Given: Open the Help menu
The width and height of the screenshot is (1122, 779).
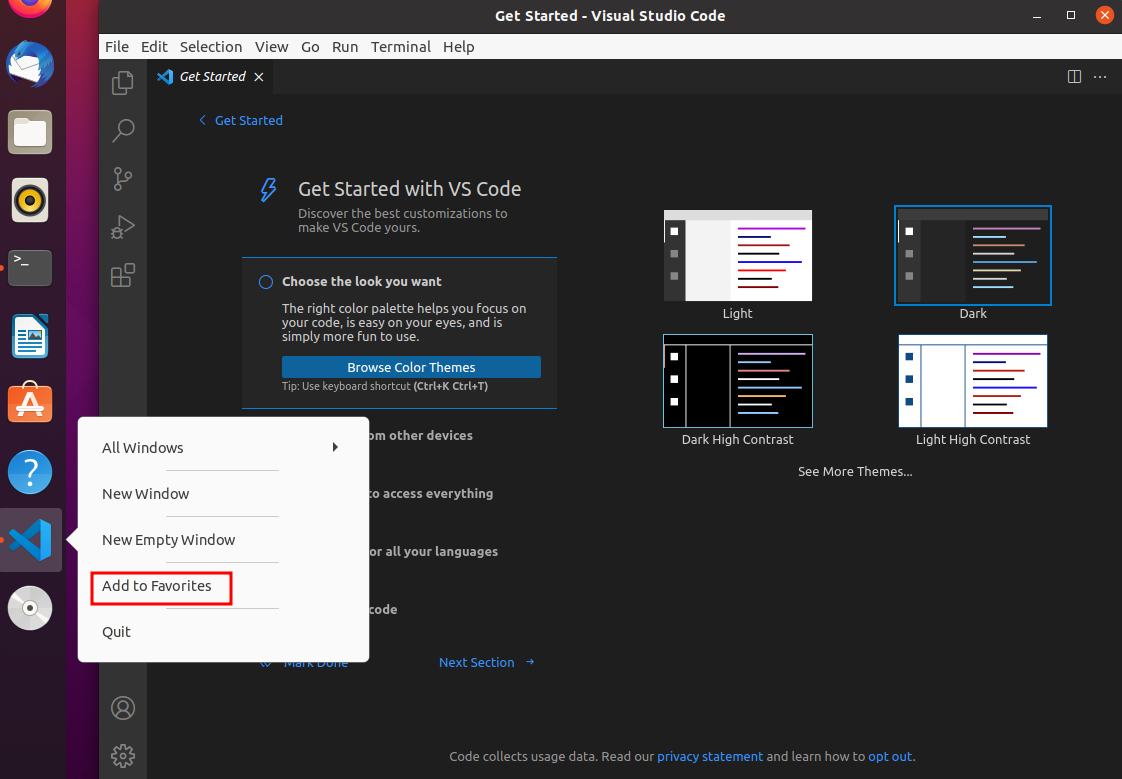Looking at the screenshot, I should [x=459, y=46].
